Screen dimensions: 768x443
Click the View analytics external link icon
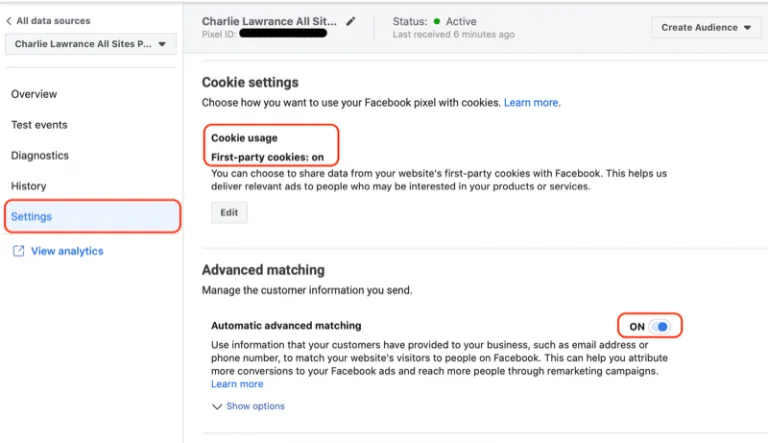point(18,251)
